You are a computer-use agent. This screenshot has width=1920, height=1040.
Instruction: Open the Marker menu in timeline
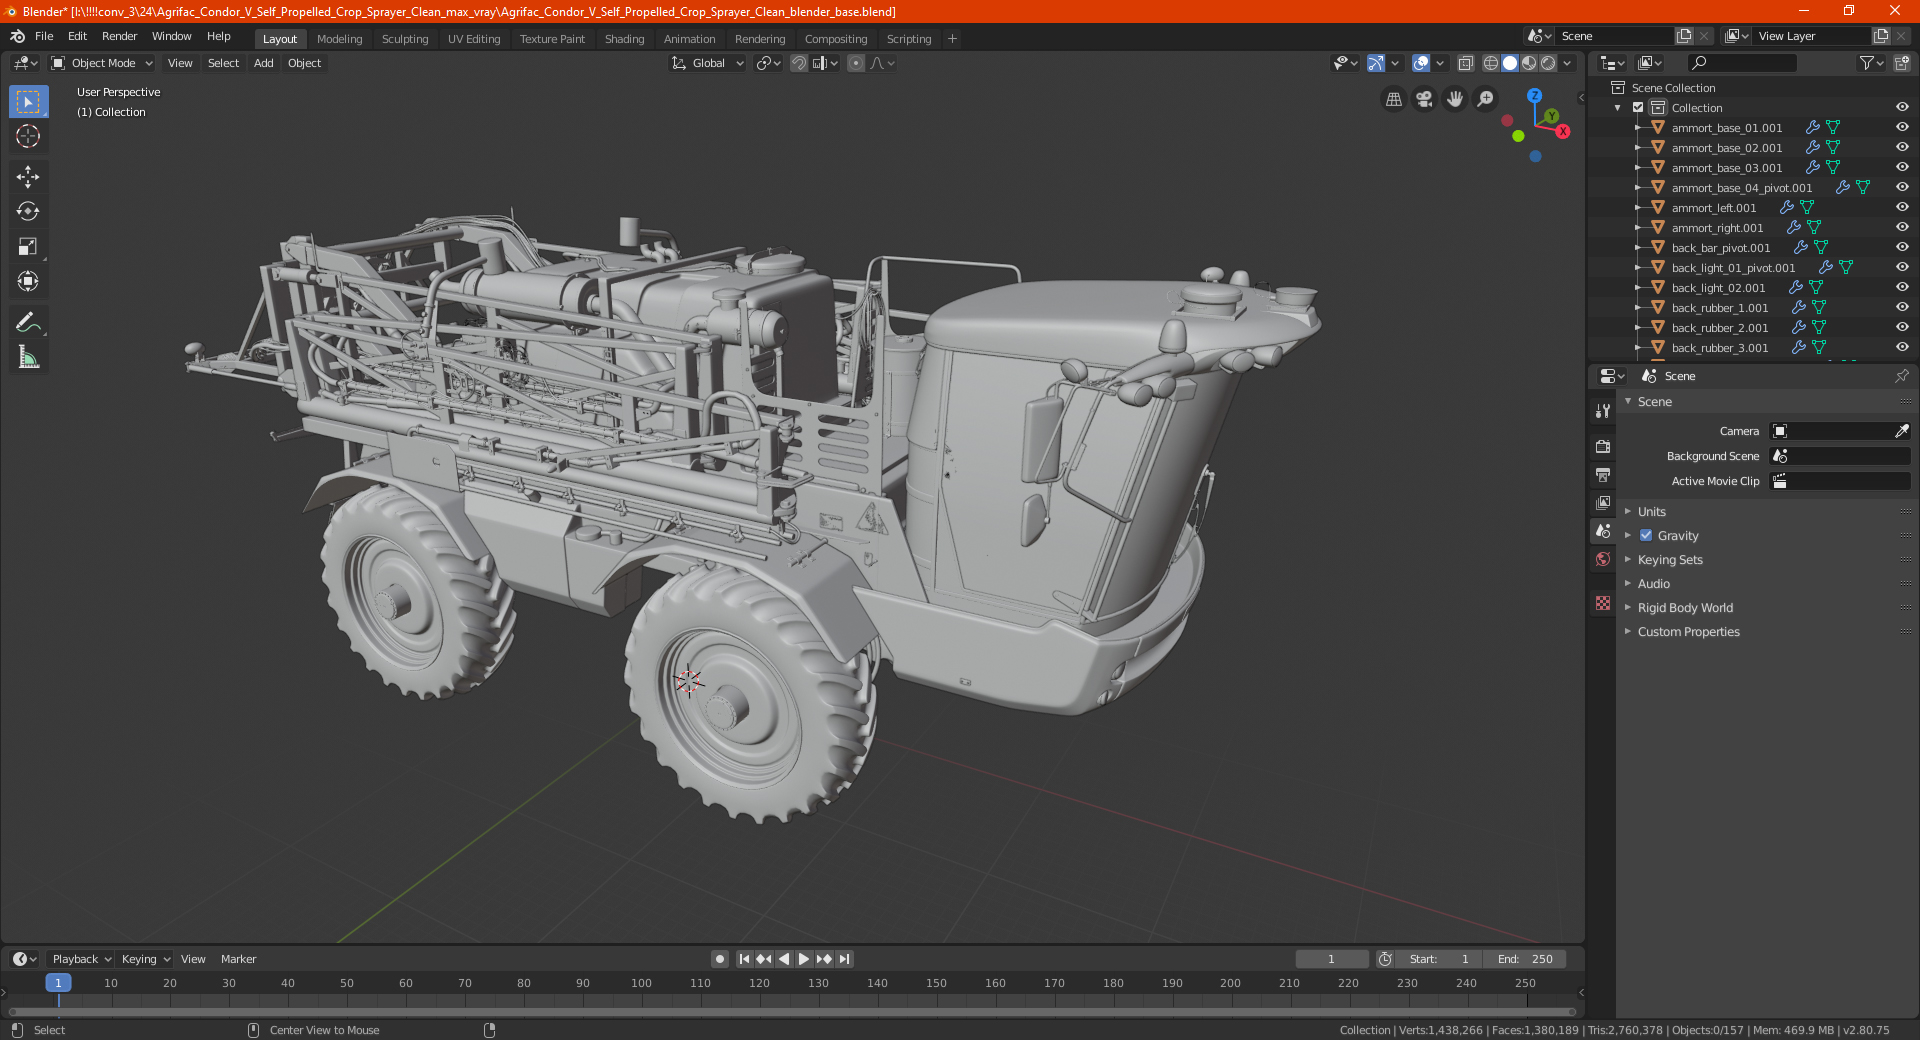pos(238,959)
